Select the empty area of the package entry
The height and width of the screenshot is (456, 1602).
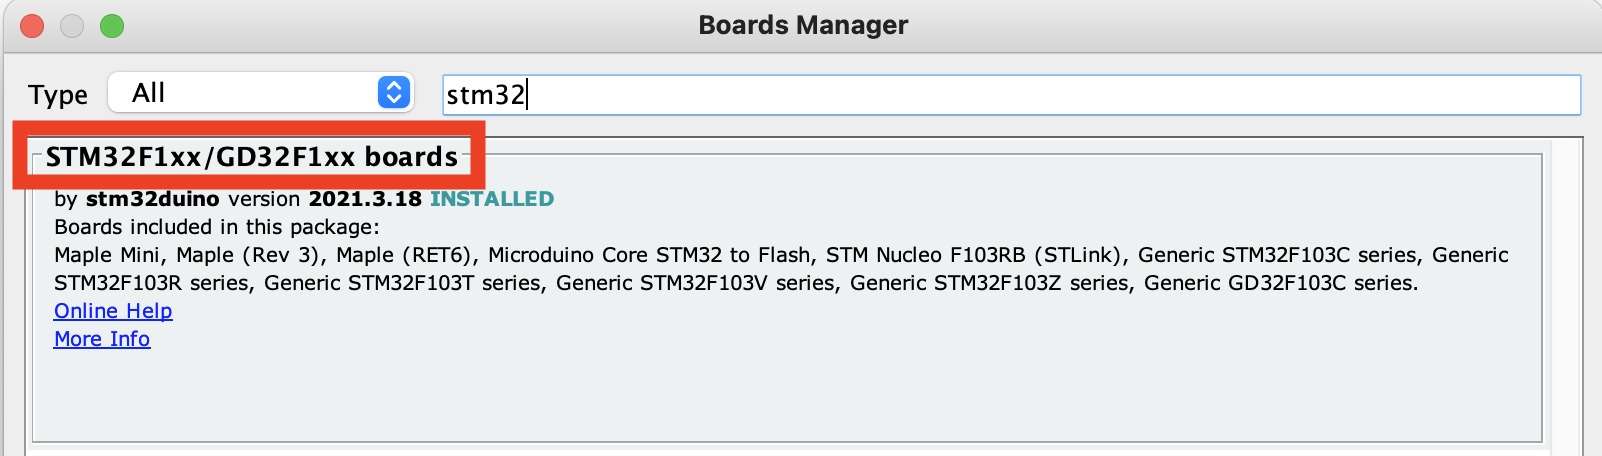tap(787, 395)
